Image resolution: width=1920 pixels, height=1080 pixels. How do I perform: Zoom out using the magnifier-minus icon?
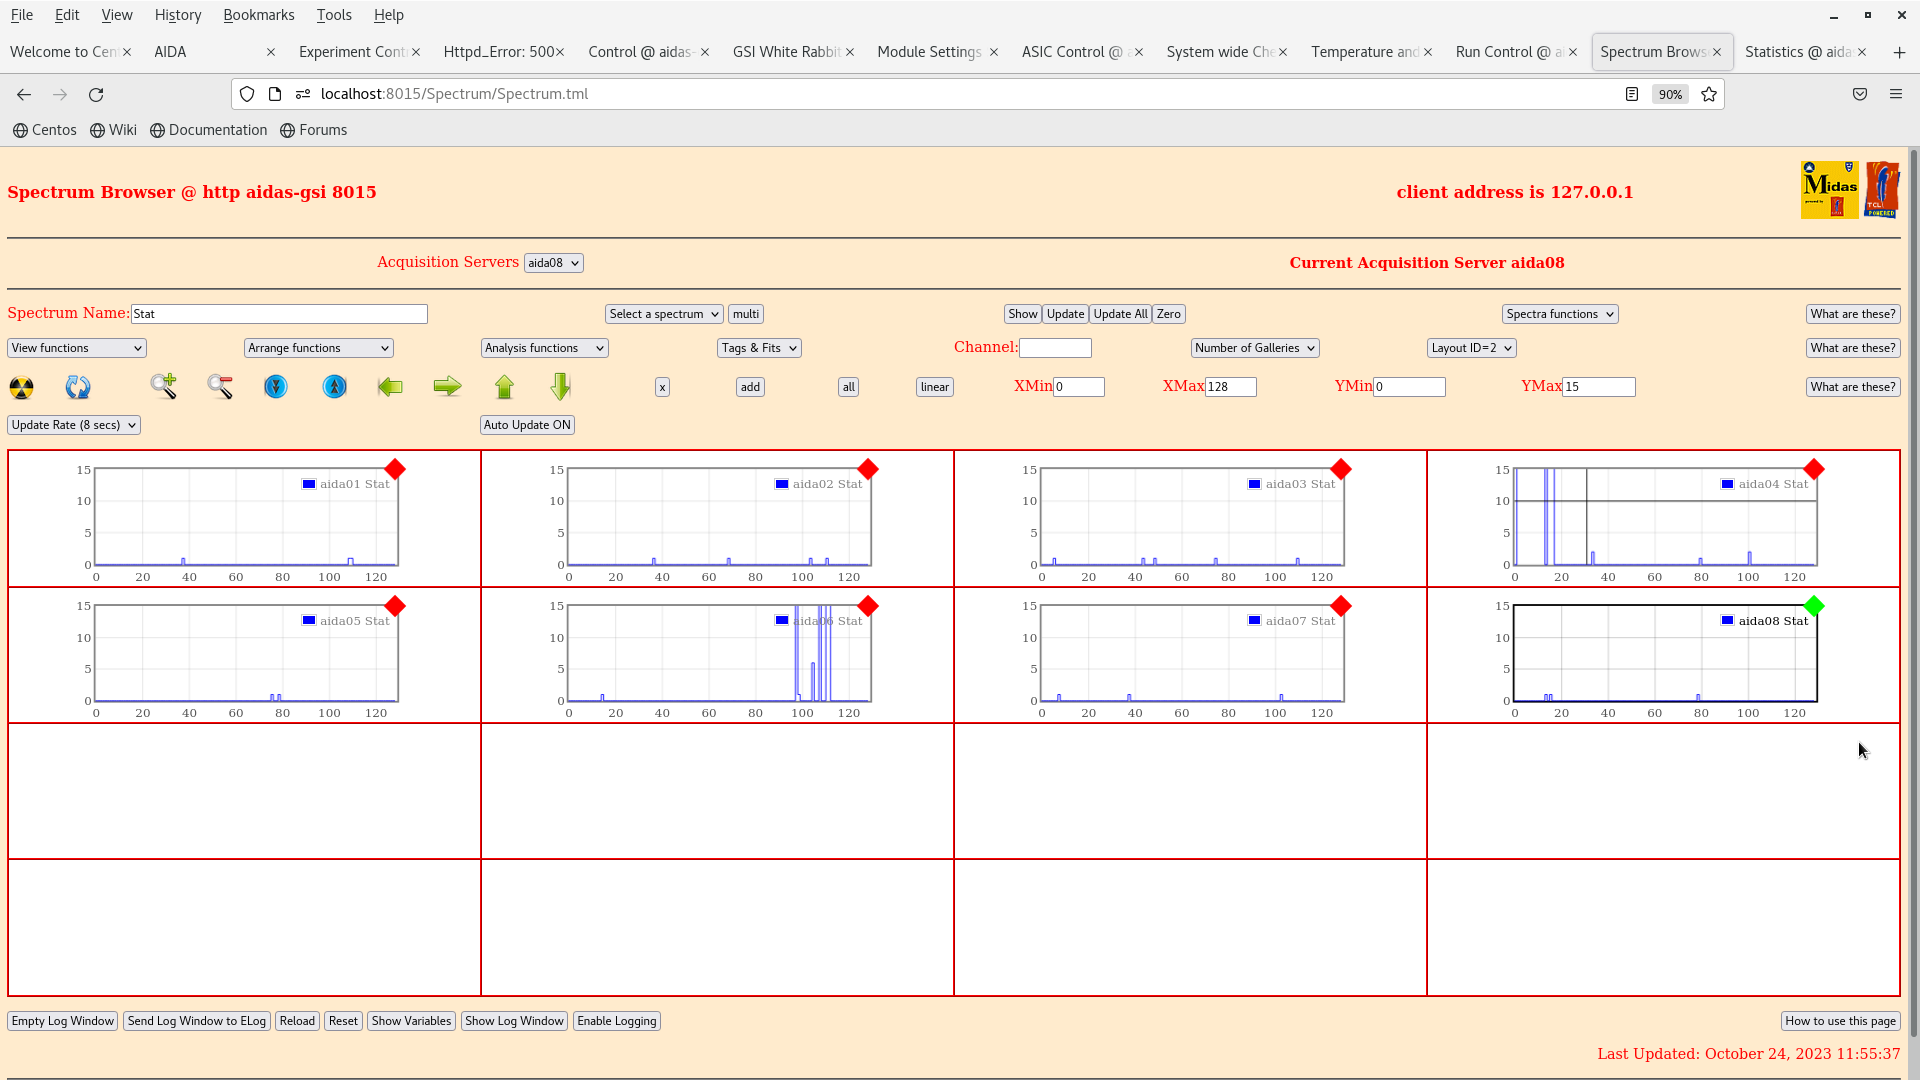tap(219, 387)
